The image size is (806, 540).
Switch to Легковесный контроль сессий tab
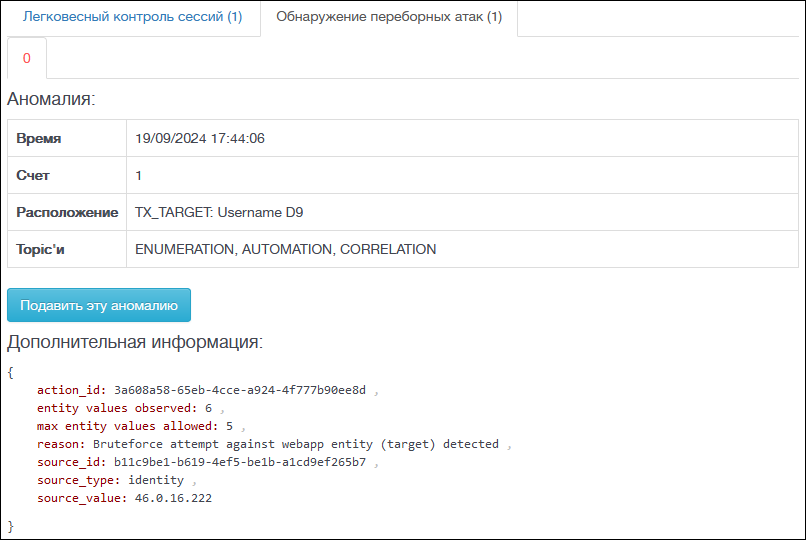[132, 17]
